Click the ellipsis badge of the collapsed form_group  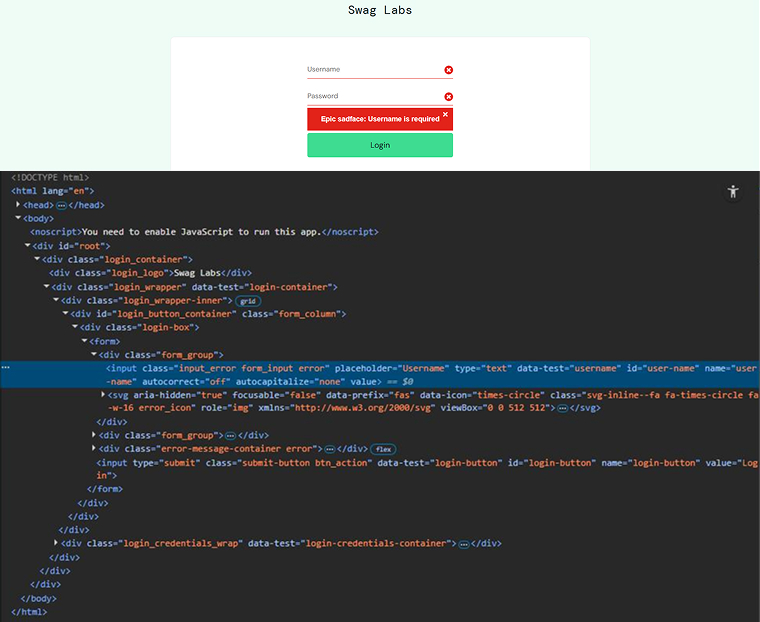click(x=231, y=436)
